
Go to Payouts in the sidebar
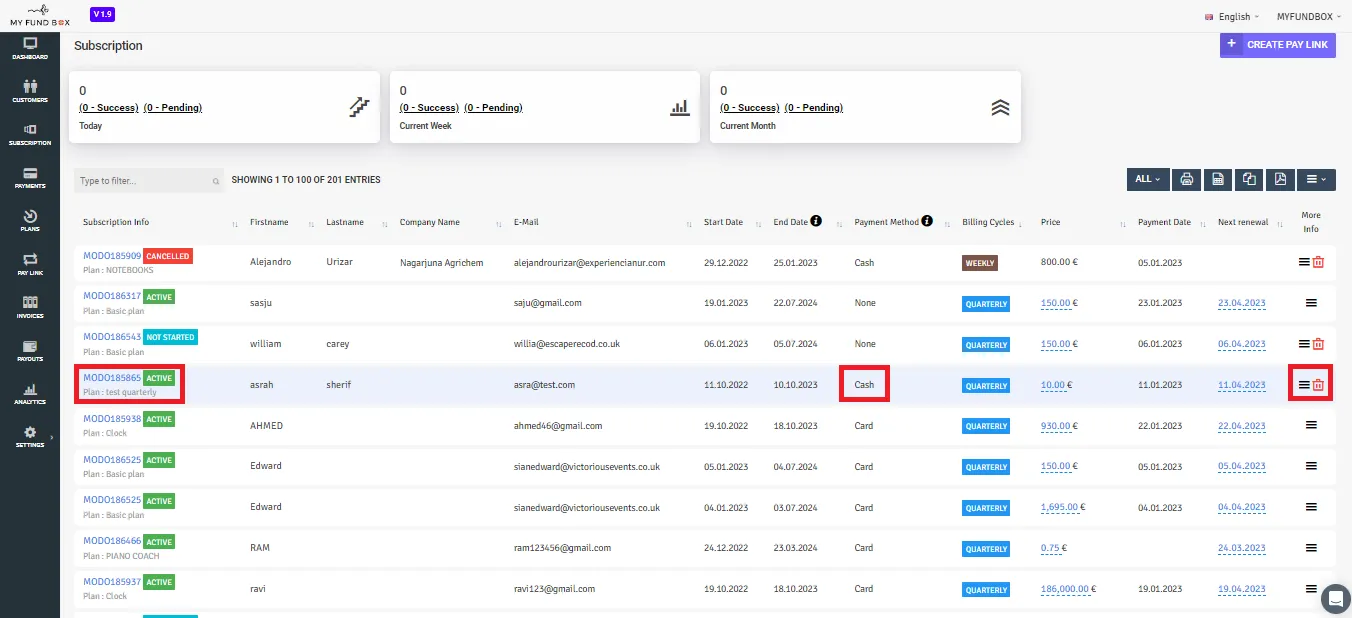[30, 349]
